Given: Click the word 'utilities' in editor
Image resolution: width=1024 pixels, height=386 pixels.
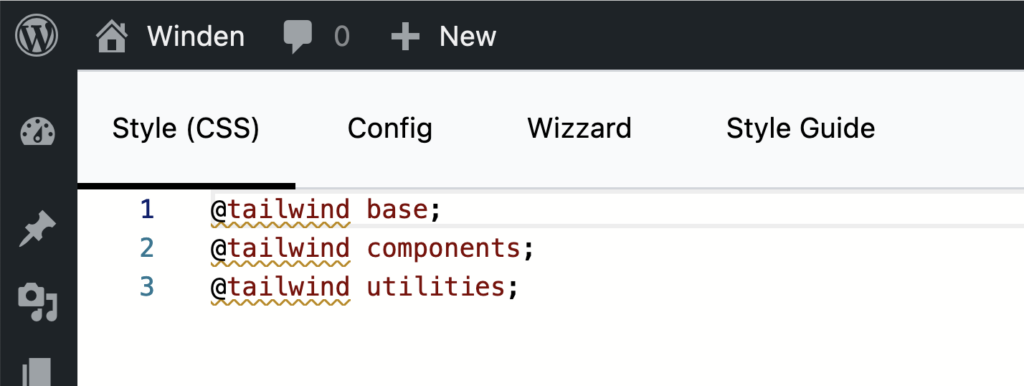Looking at the screenshot, I should (x=436, y=287).
